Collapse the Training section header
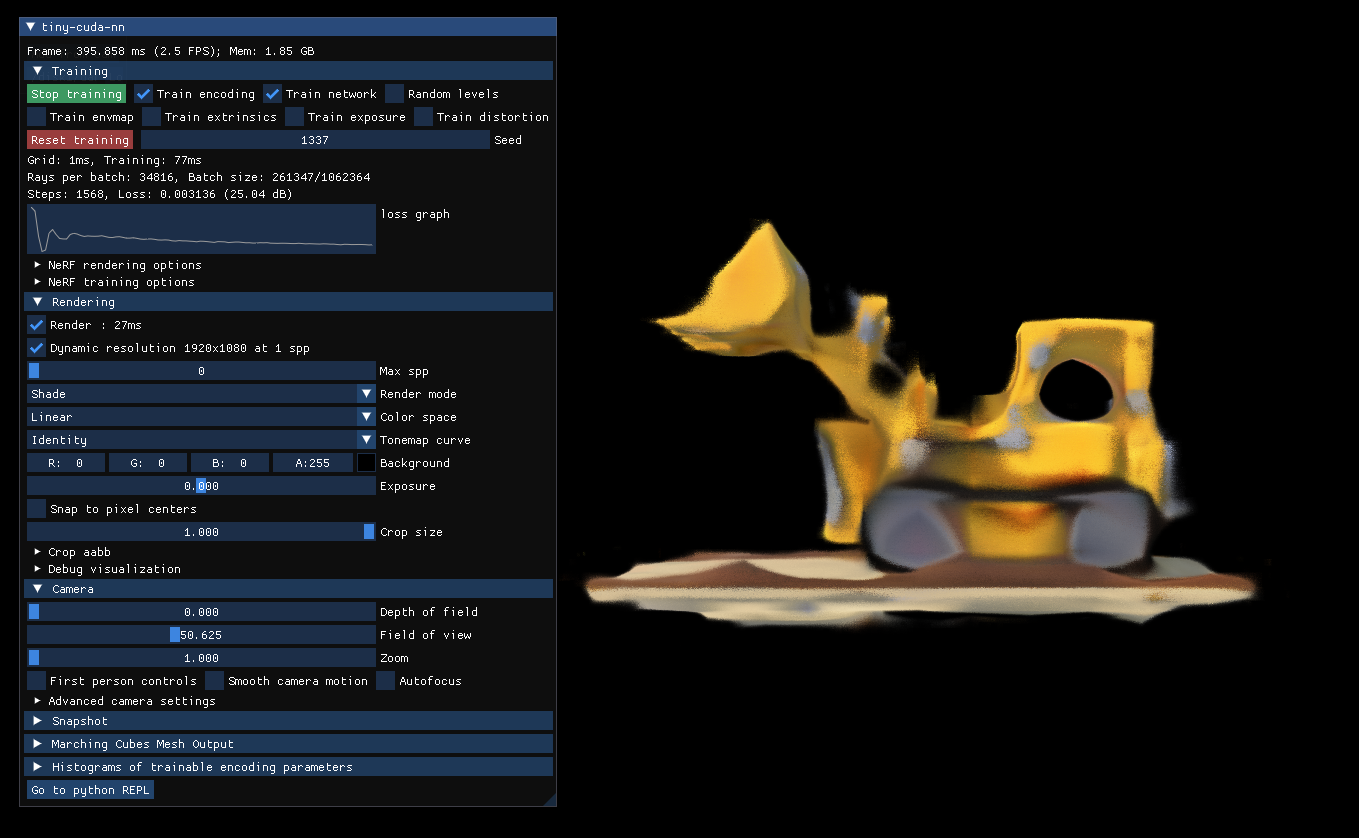The height and width of the screenshot is (838, 1359). (288, 71)
